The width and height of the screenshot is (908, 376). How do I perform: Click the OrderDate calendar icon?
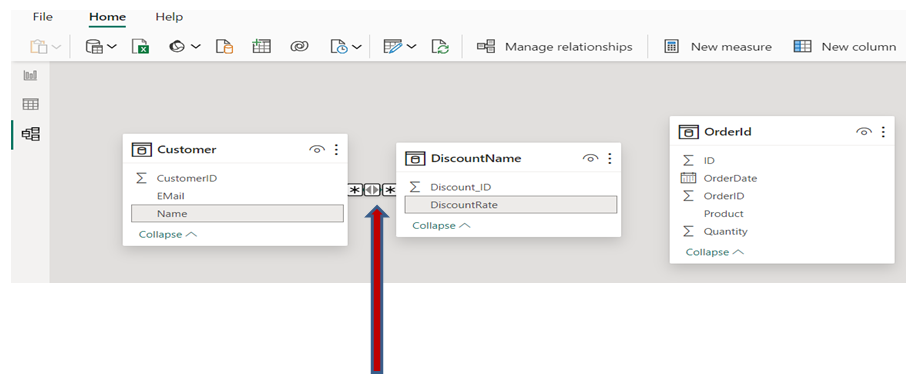[688, 178]
